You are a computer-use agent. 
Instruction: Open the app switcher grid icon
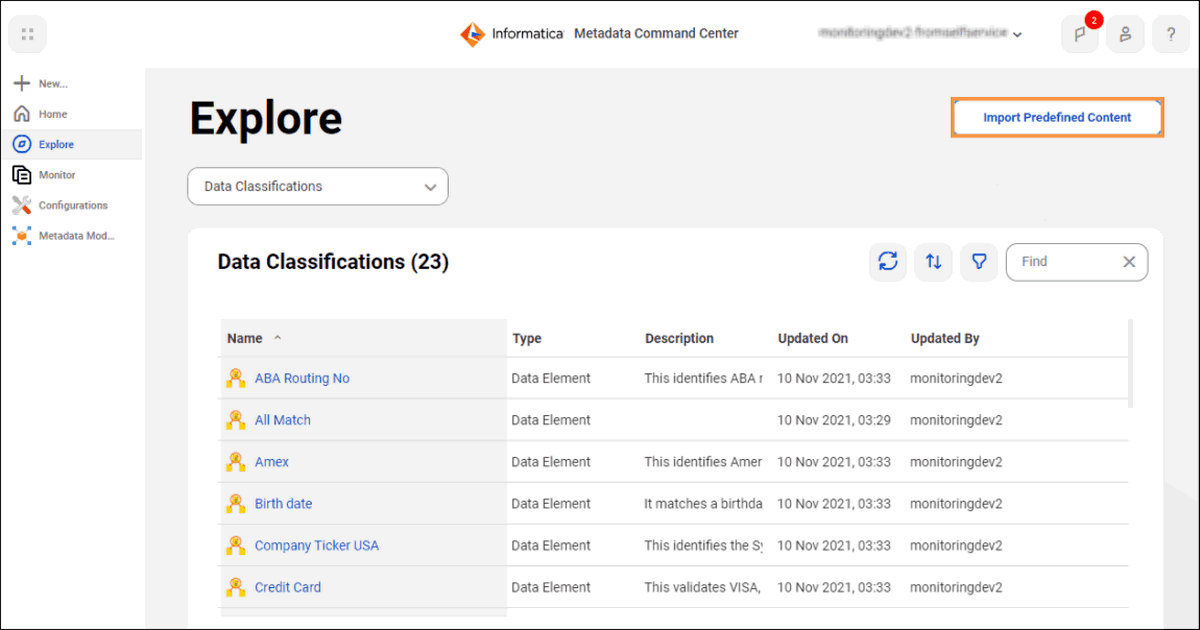pos(27,34)
